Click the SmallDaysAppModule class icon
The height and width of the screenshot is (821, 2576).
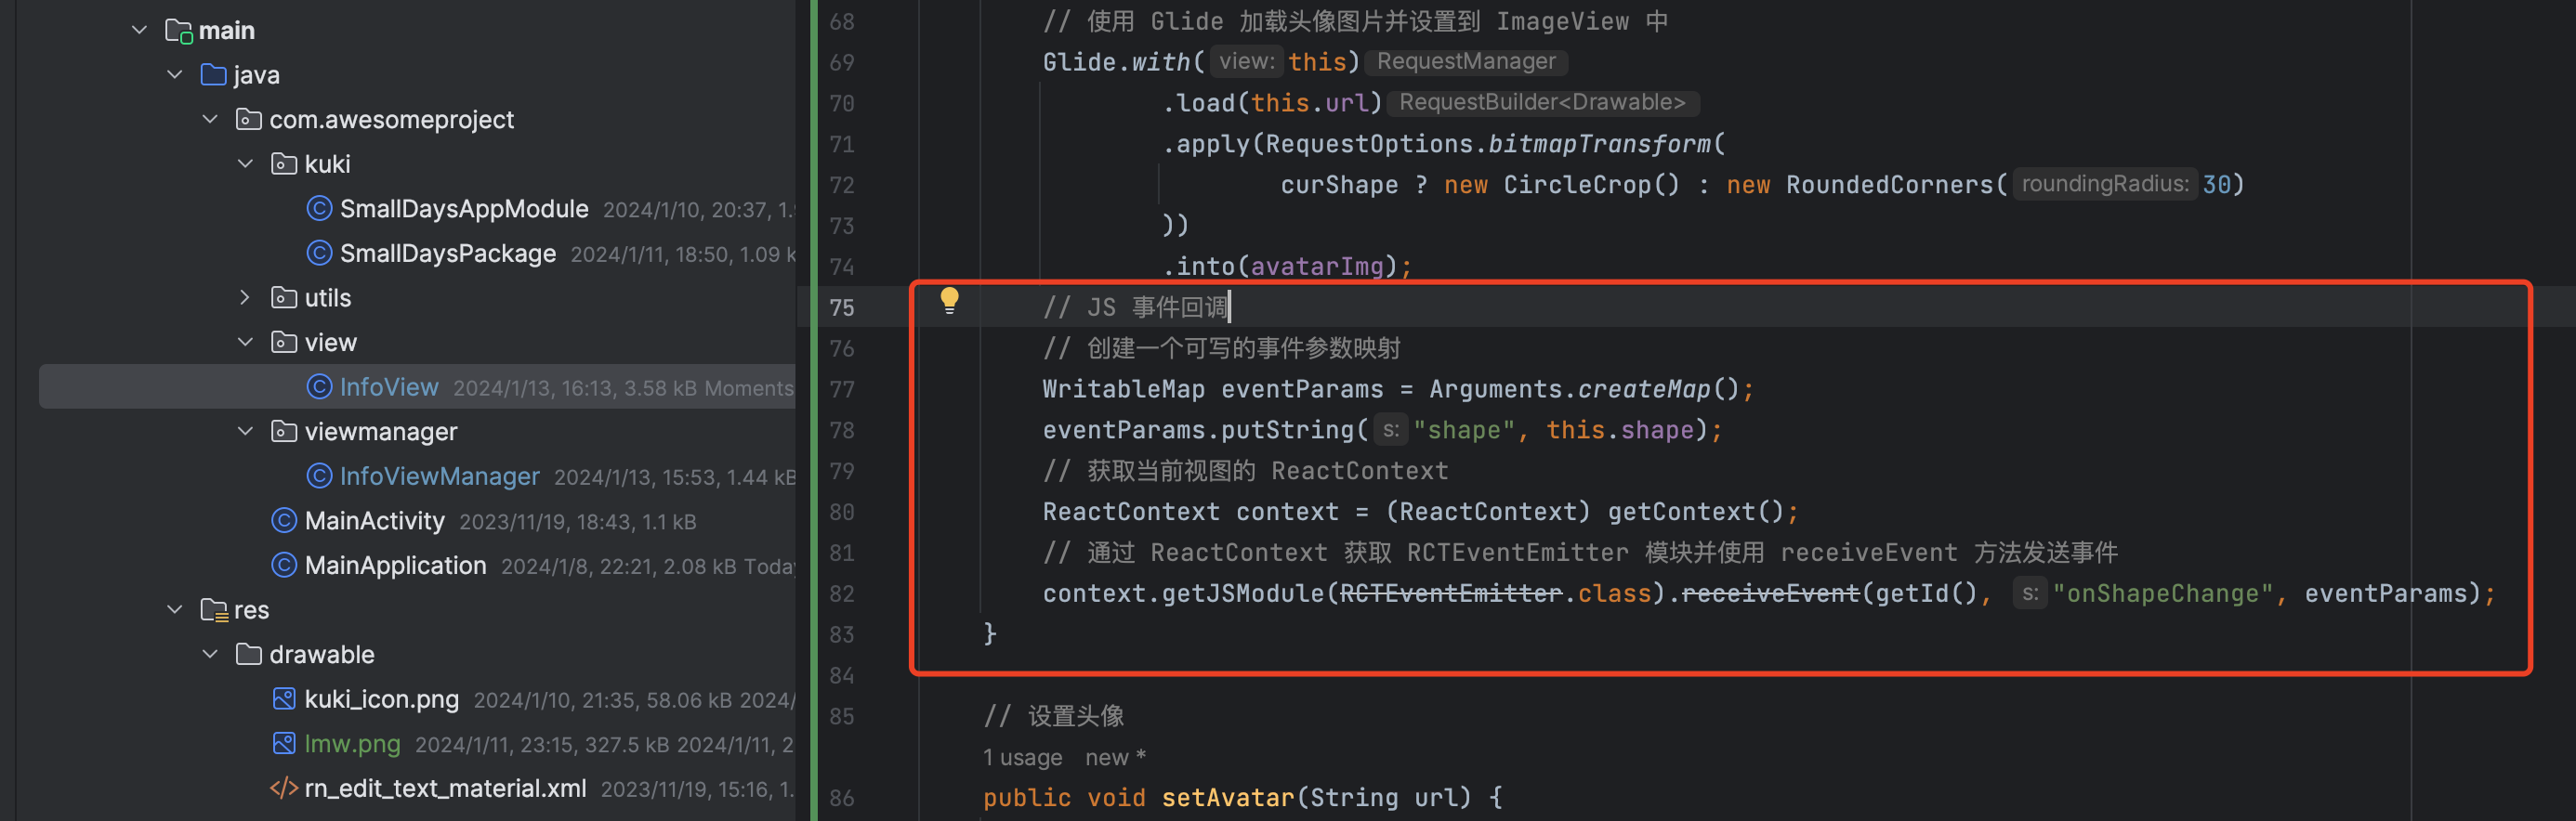319,208
